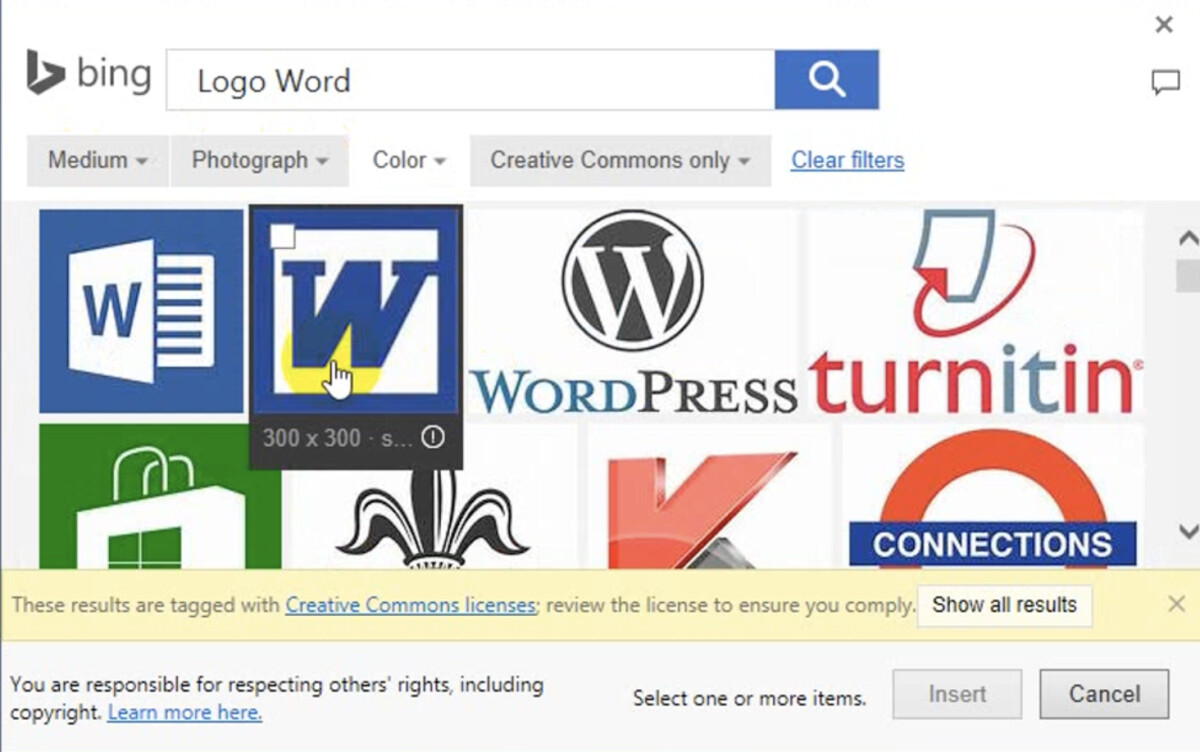This screenshot has width=1200, height=752.
Task: Select the red K logo thumbnail
Action: coord(709,496)
